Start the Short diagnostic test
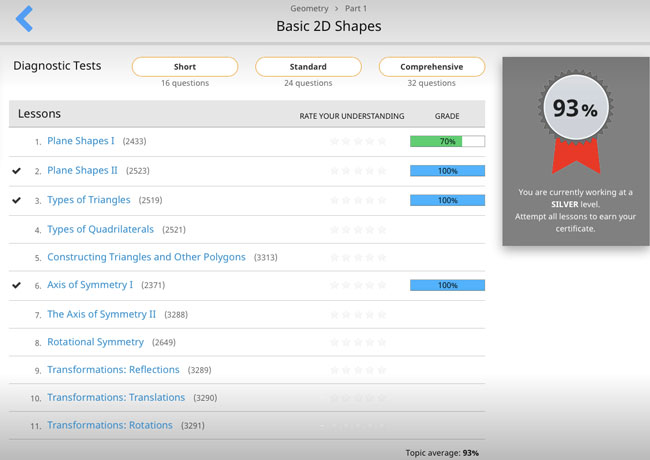Image resolution: width=650 pixels, height=460 pixels. (185, 67)
